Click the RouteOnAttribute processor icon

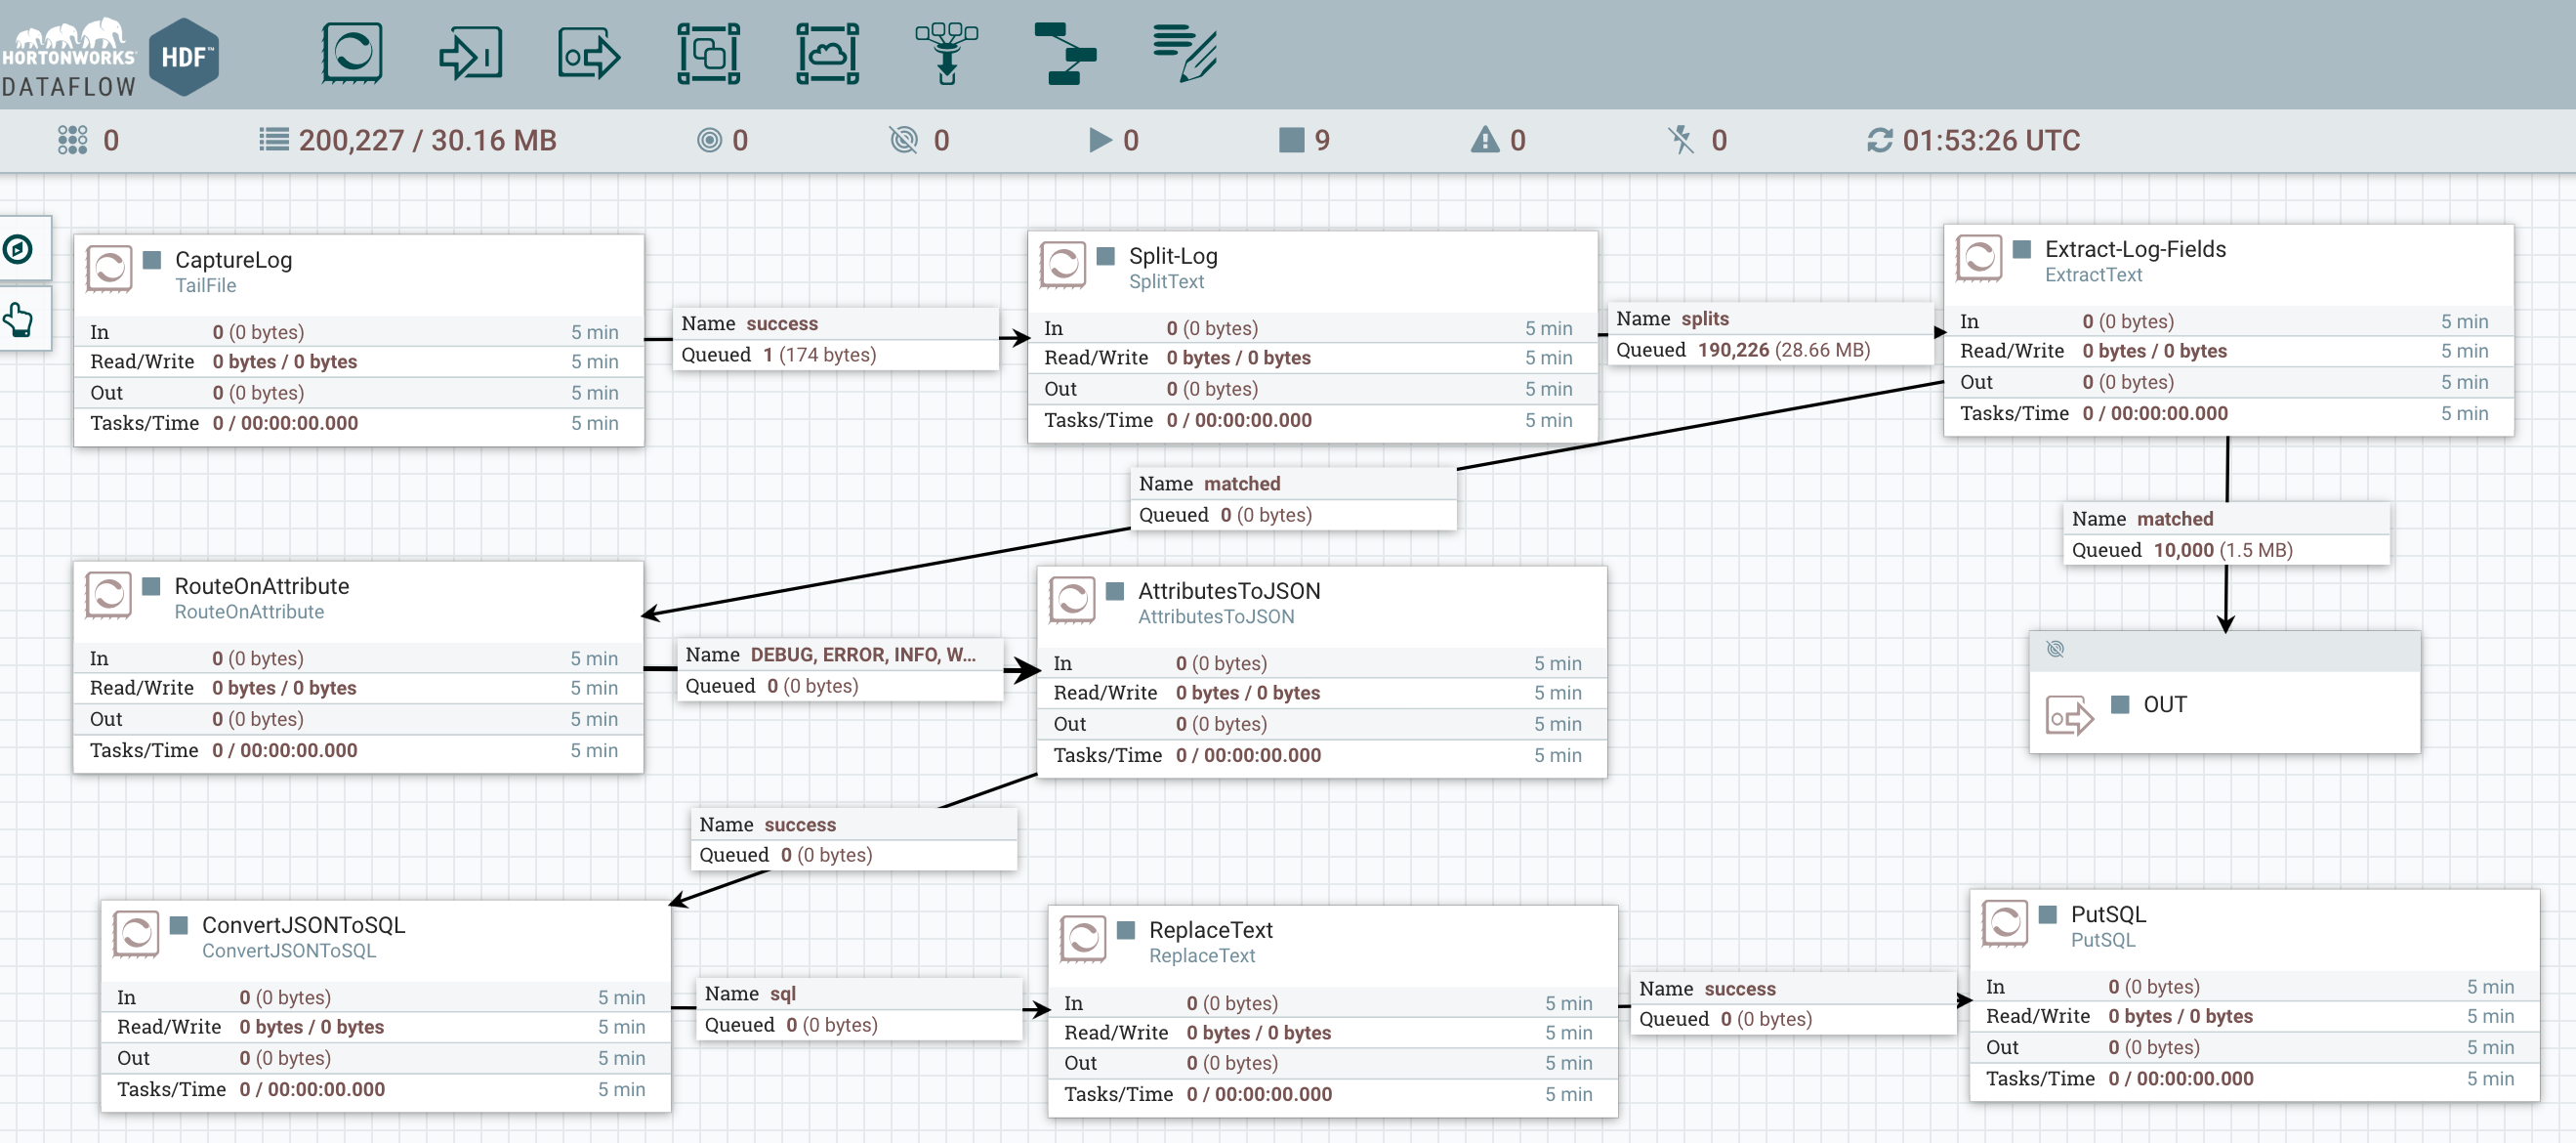pyautogui.click(x=109, y=595)
